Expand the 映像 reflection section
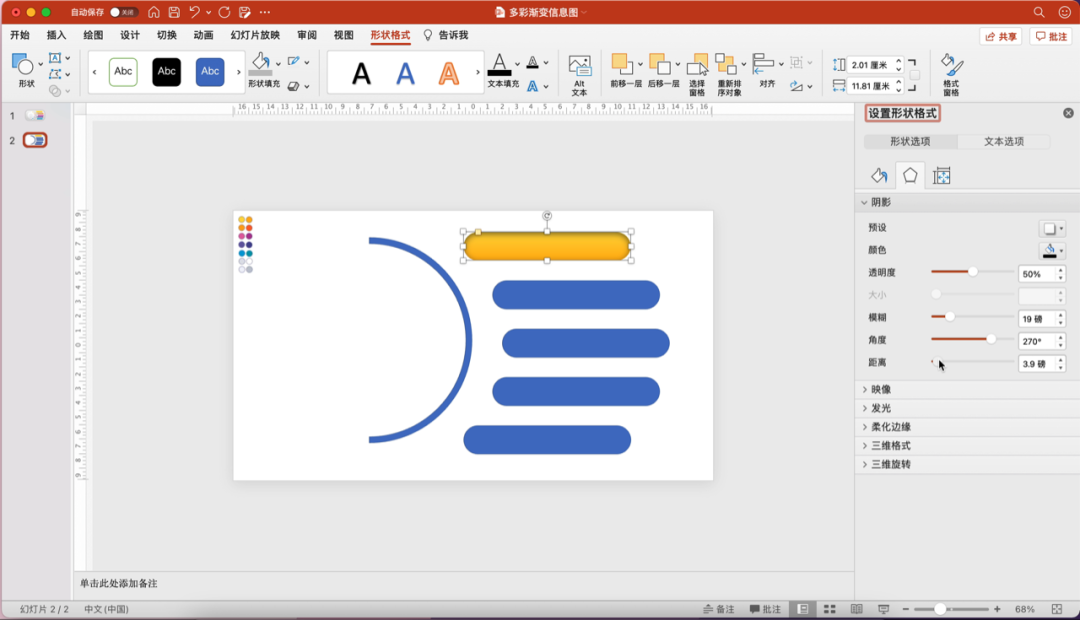The height and width of the screenshot is (620, 1080). (x=880, y=389)
